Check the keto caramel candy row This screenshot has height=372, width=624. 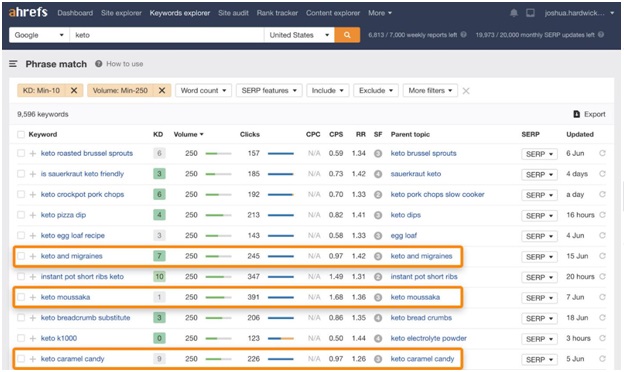click(x=21, y=358)
